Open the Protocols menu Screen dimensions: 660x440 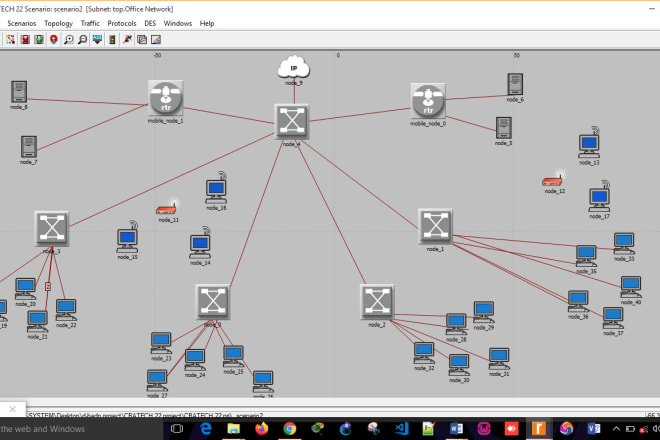[x=122, y=24]
